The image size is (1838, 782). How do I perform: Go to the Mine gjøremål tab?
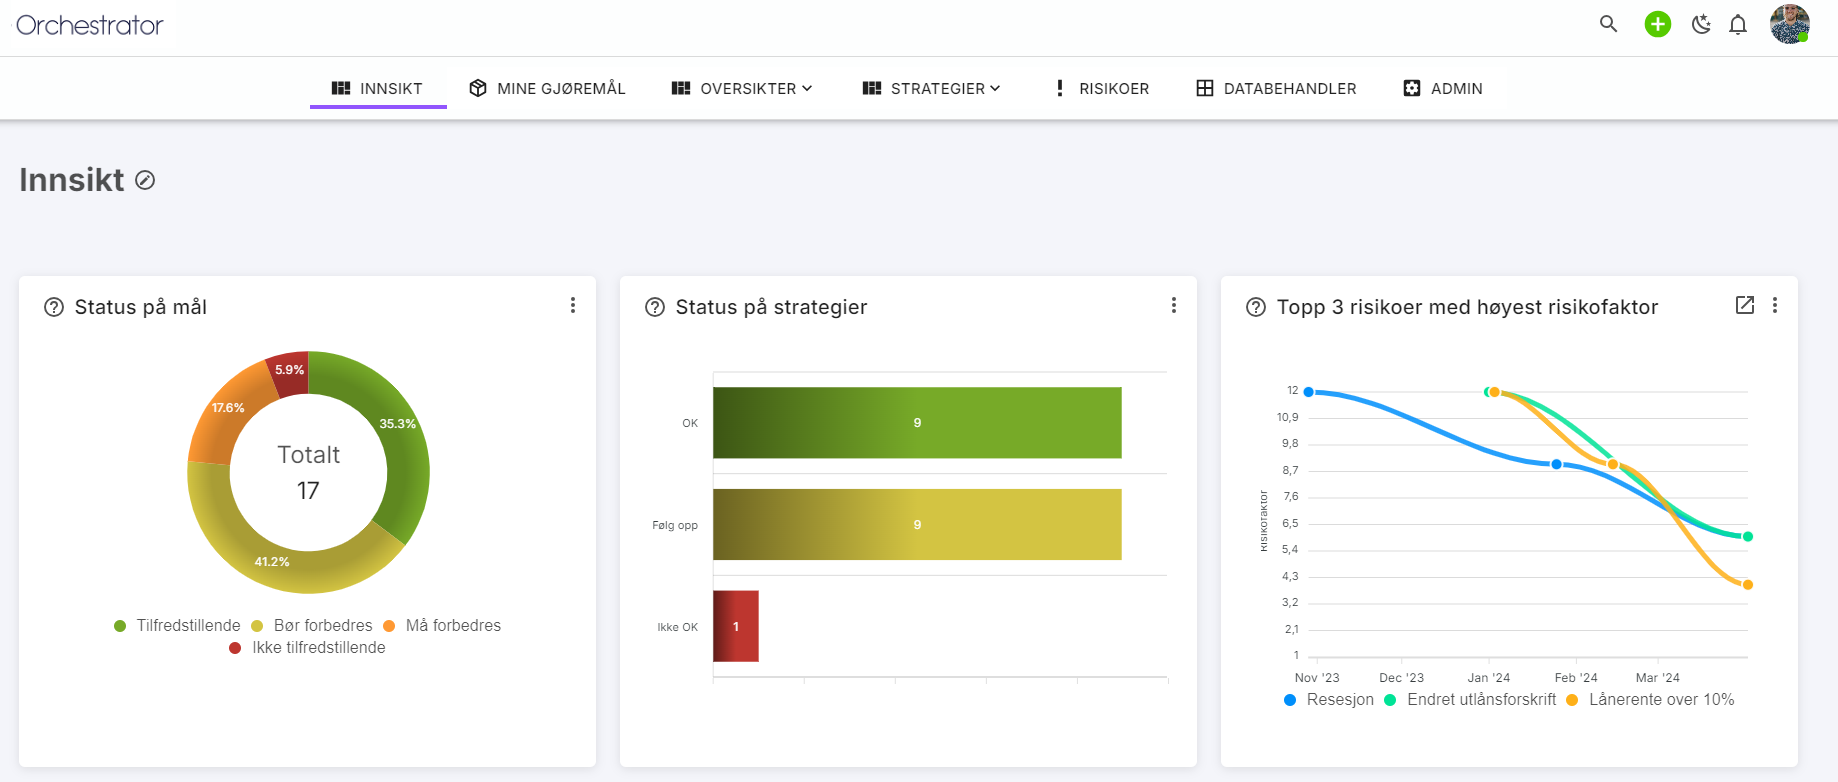547,88
